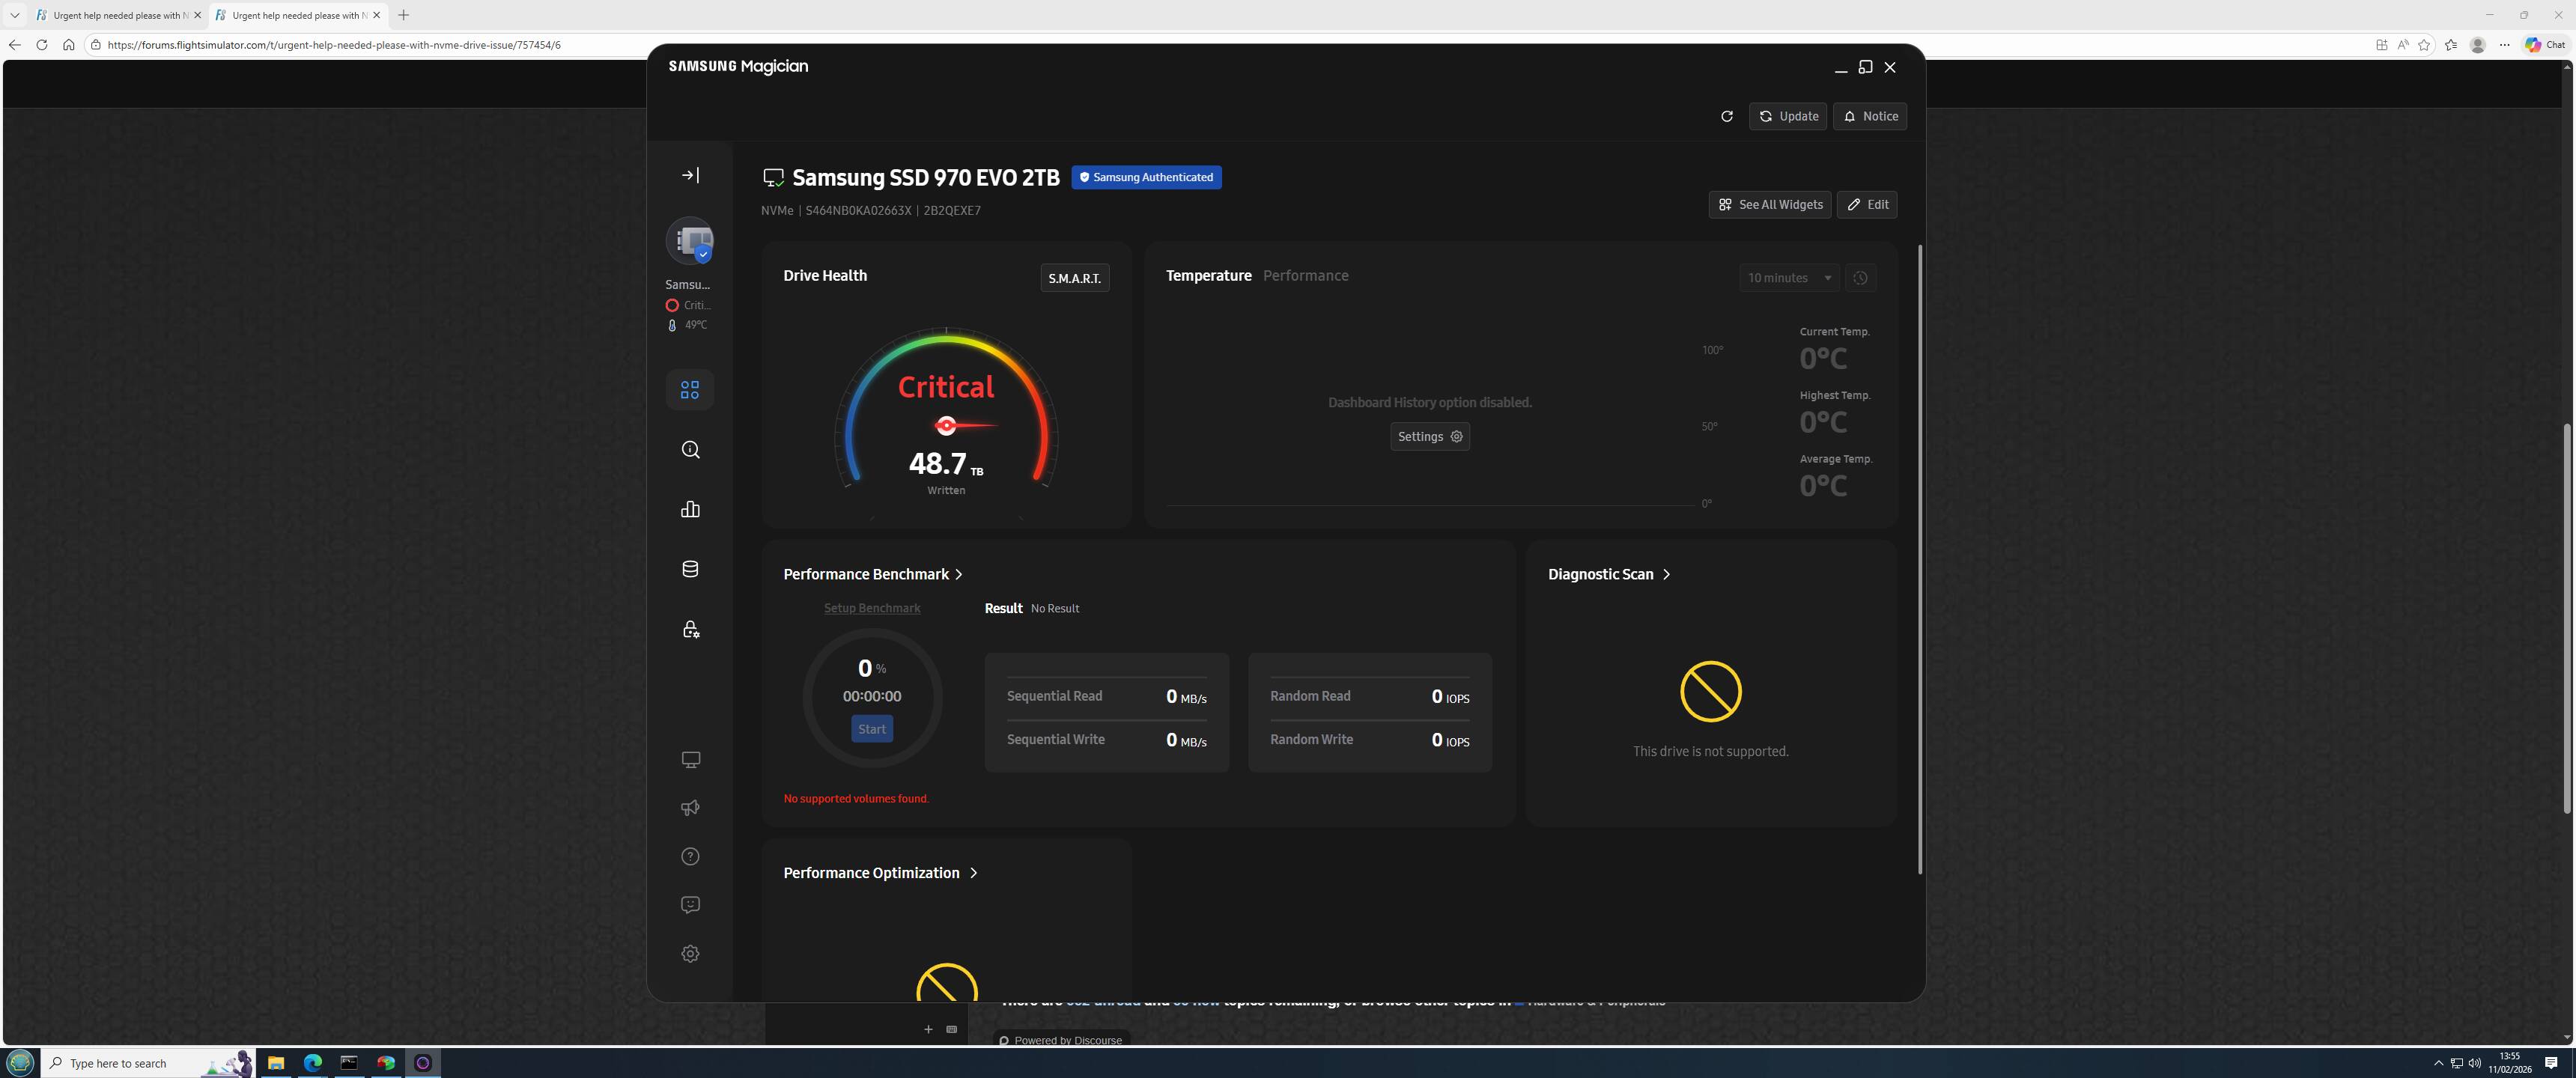This screenshot has height=1078, width=2576.
Task: Click the Setup Benchmark link
Action: (x=872, y=608)
